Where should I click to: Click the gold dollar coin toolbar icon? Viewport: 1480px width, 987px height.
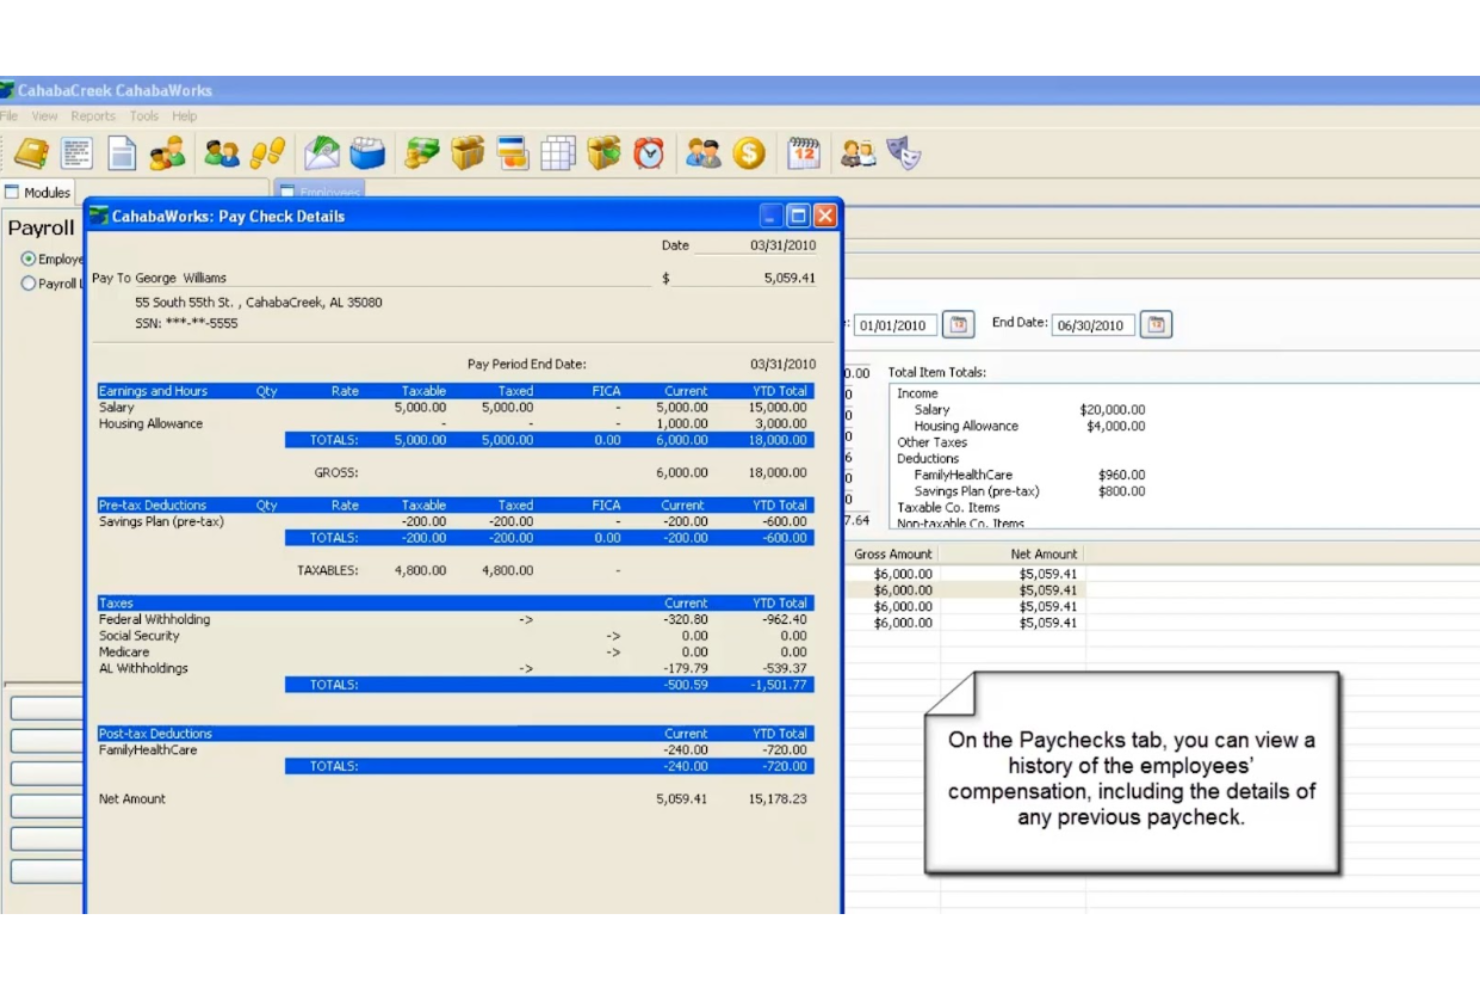[749, 153]
